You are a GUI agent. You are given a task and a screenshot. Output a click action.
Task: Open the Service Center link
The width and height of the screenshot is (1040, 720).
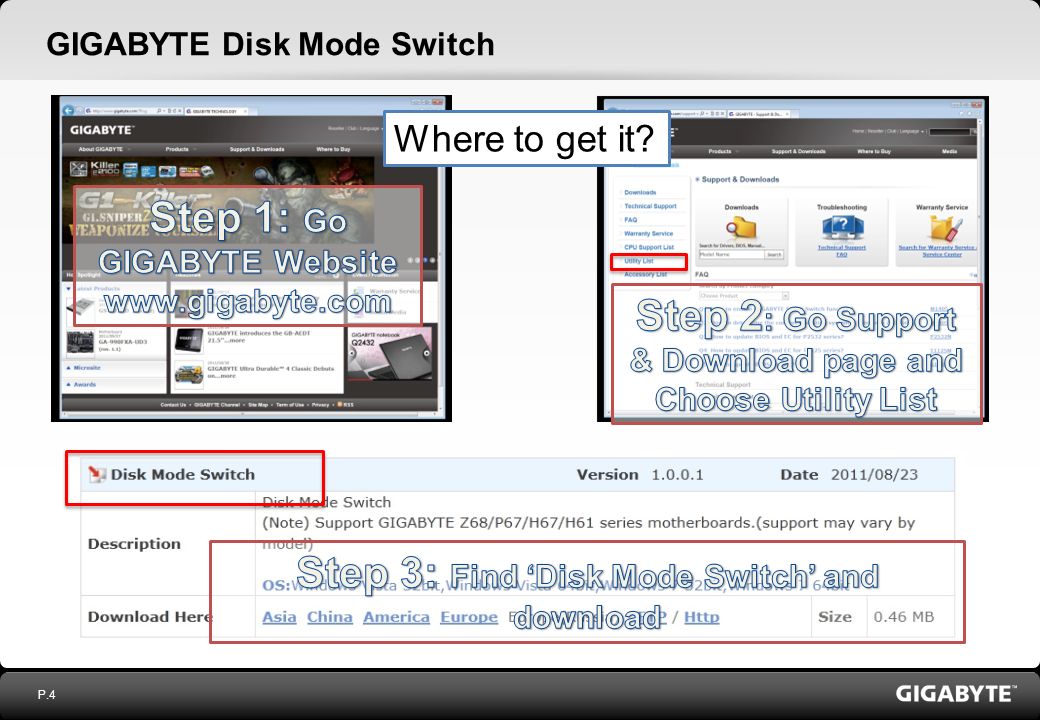[x=942, y=255]
